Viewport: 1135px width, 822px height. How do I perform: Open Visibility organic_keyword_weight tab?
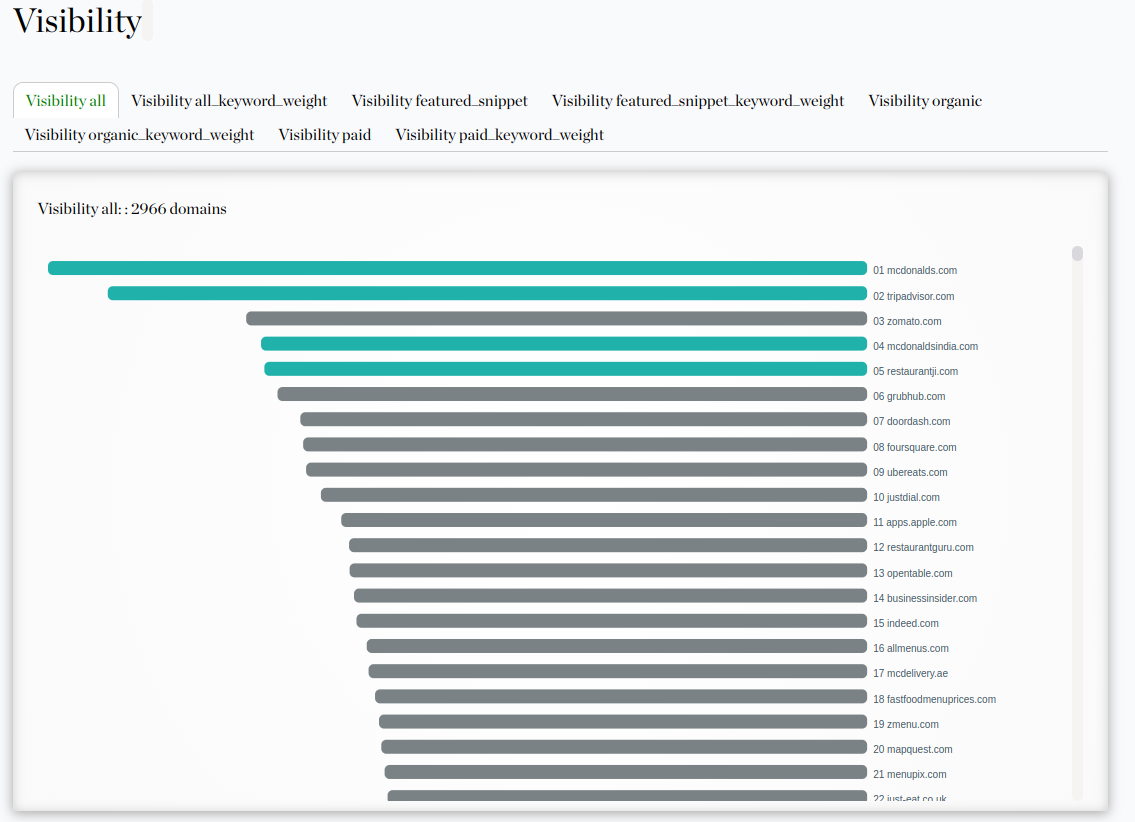(139, 135)
